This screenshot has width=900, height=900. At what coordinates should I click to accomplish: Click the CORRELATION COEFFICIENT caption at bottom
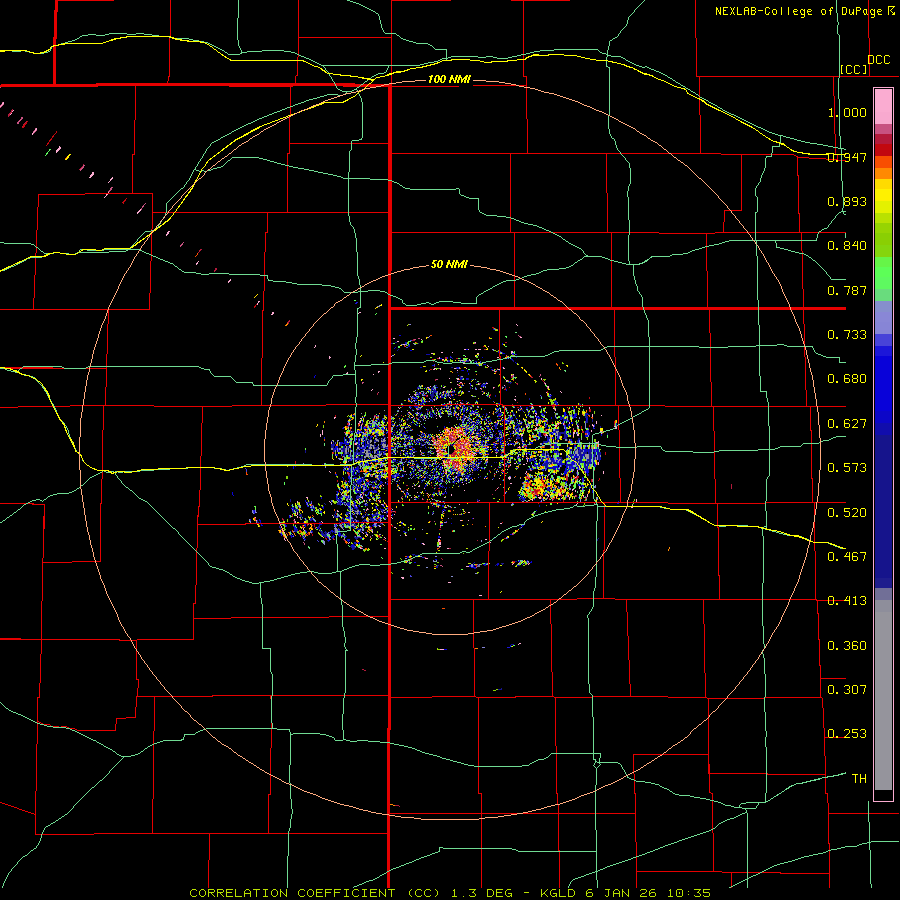450,893
